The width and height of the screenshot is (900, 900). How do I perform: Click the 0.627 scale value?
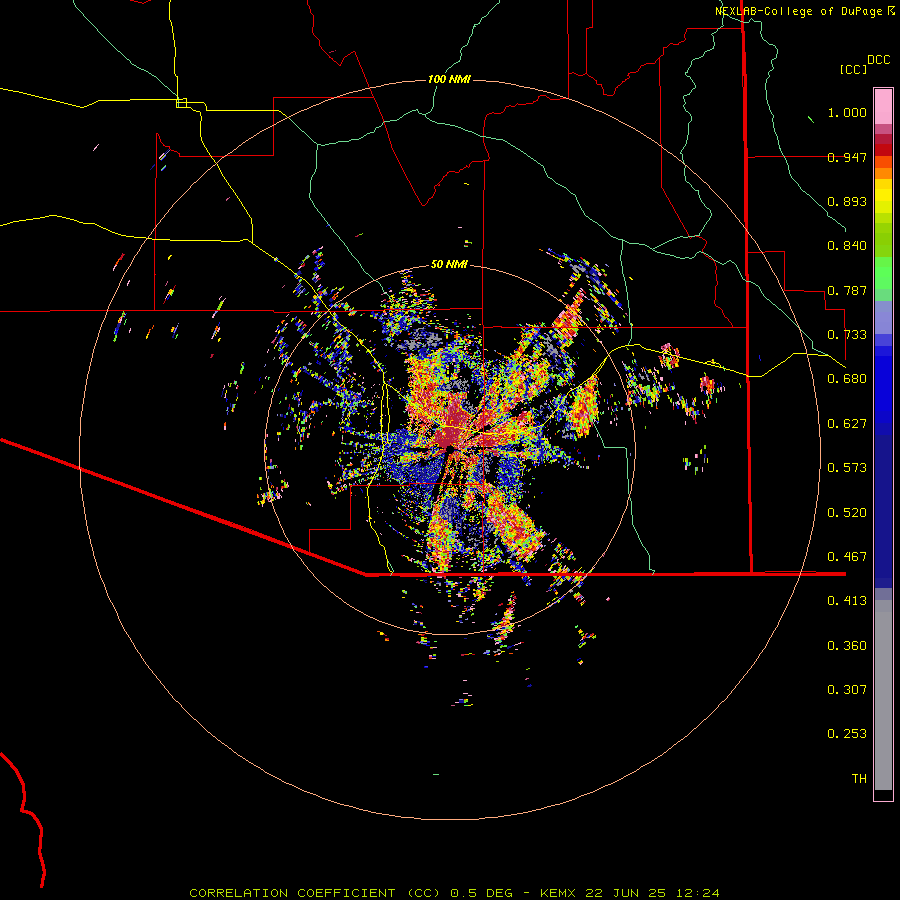point(847,424)
